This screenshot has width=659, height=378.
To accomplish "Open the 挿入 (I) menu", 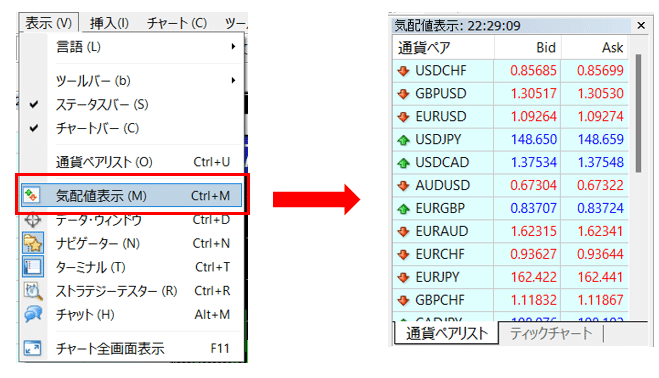I will pos(109,23).
